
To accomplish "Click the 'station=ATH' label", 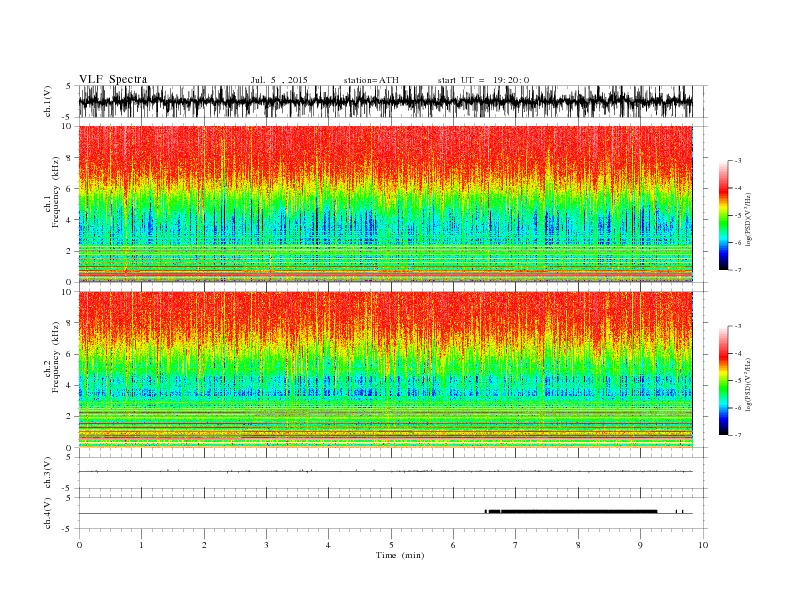I will coord(371,80).
